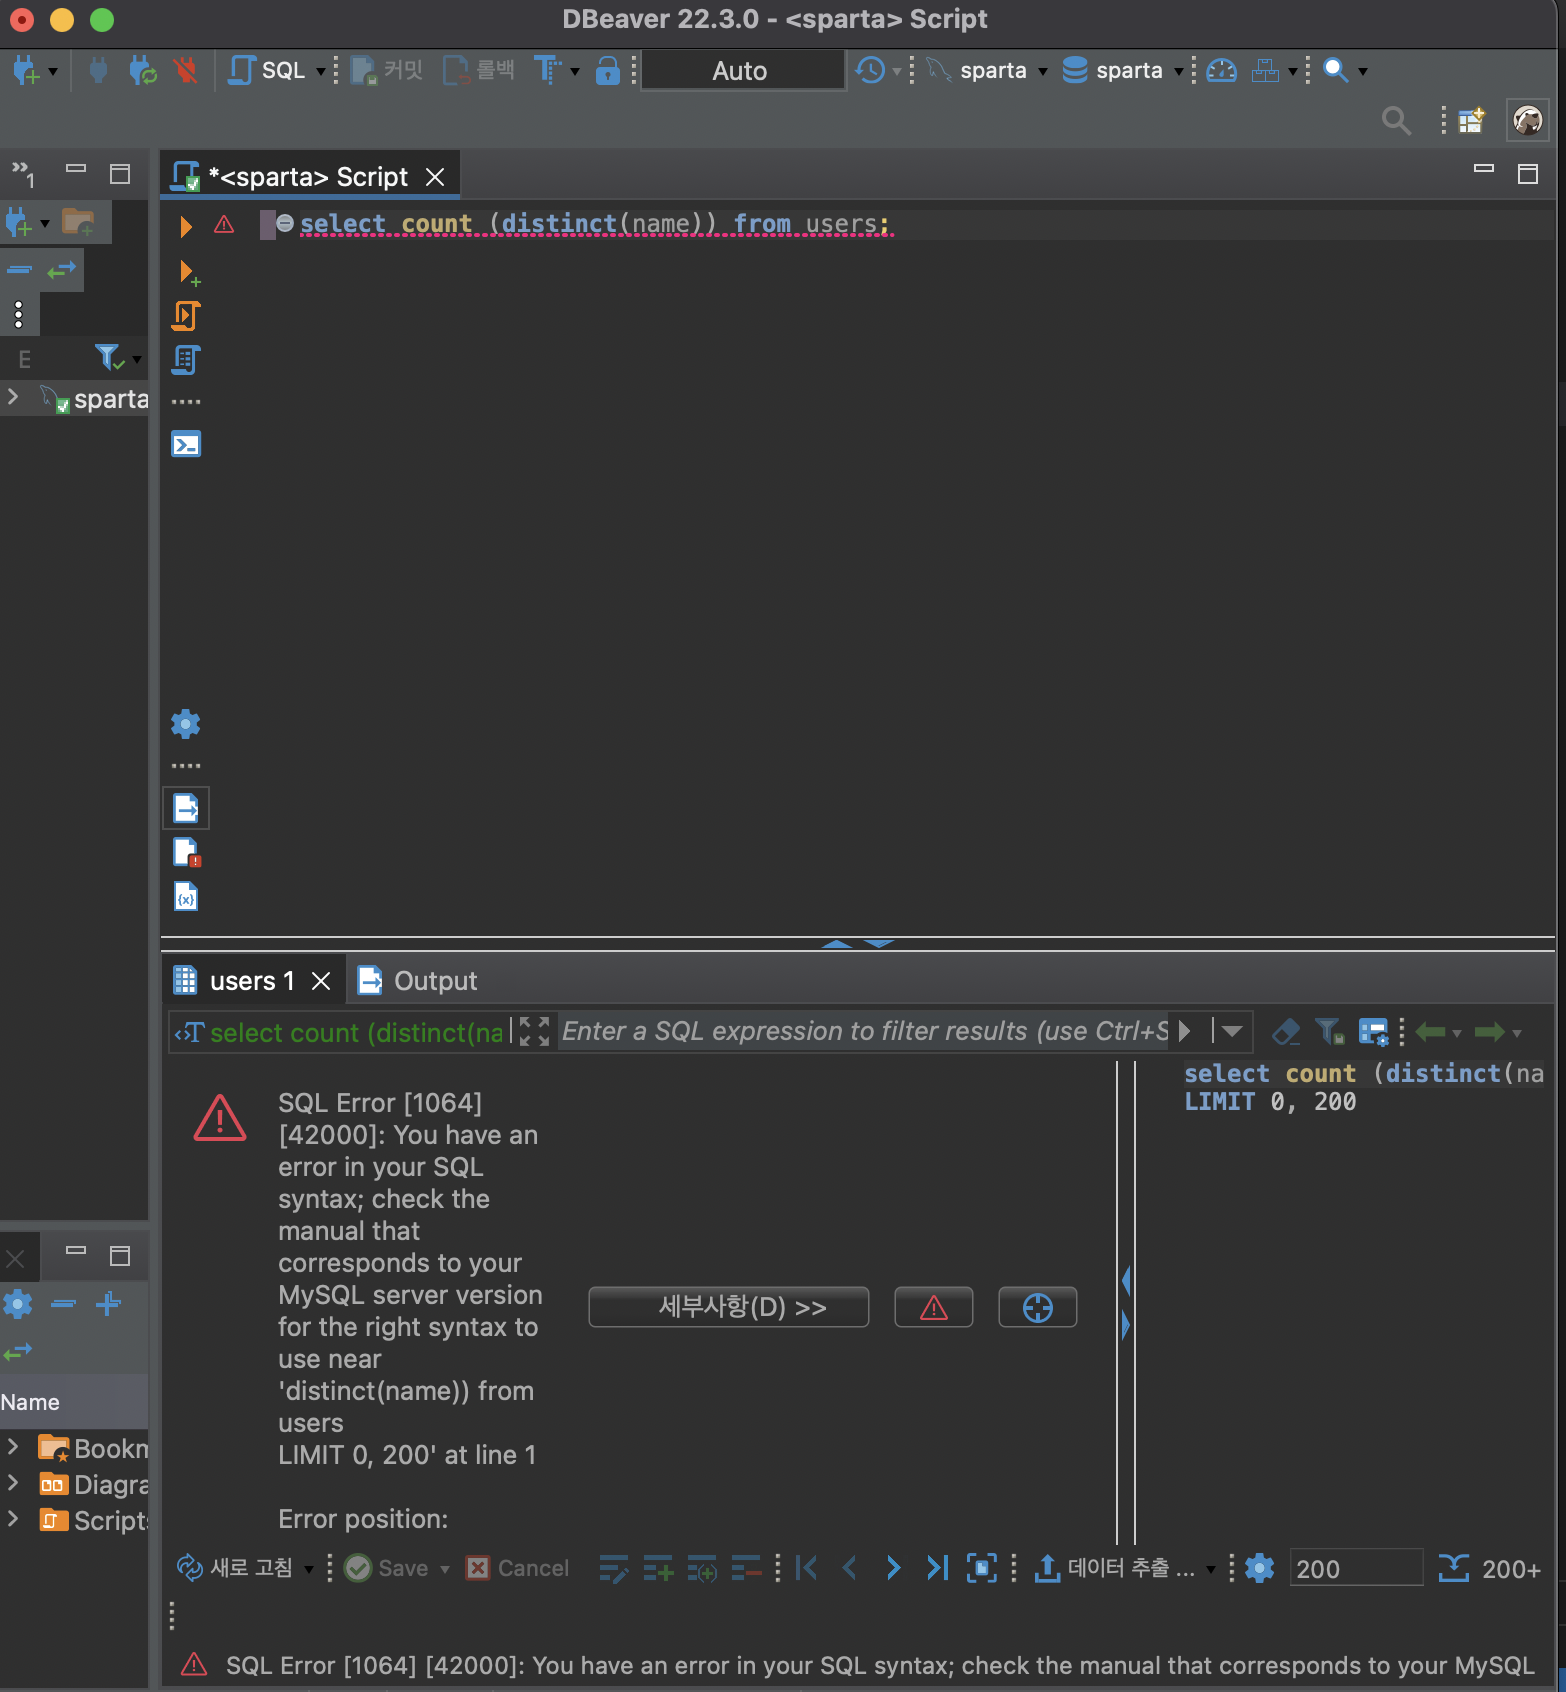Close the users 1 result tab
1566x1692 pixels.
(x=321, y=981)
